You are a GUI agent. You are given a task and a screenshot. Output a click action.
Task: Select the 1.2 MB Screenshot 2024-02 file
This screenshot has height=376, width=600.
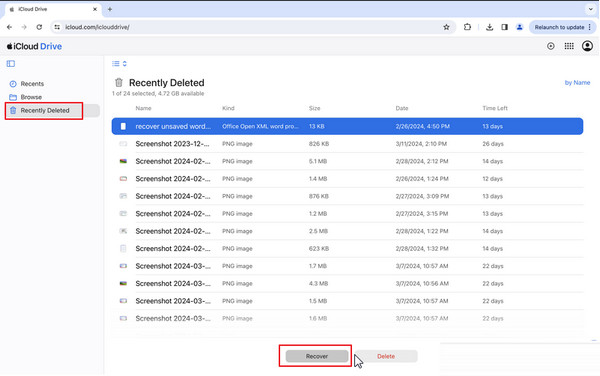click(347, 213)
